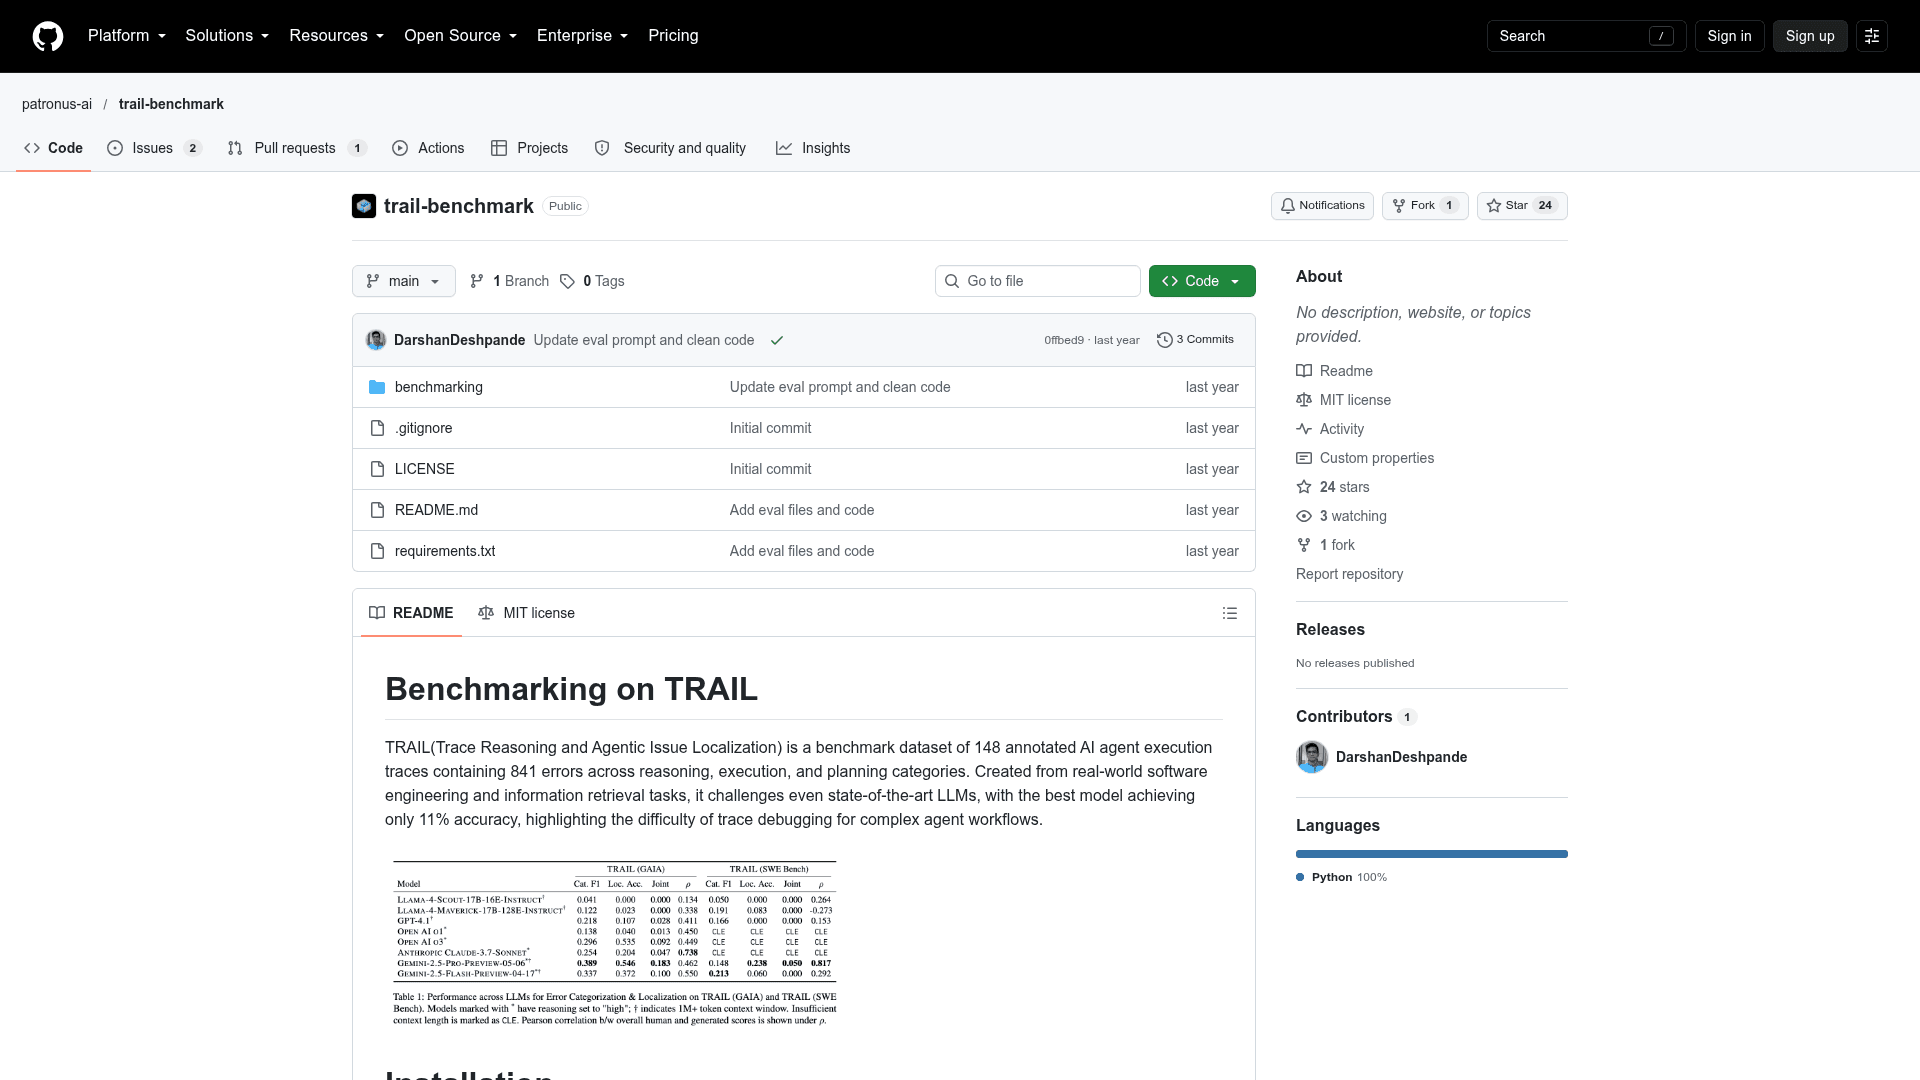Open the commit history clock icon
The height and width of the screenshot is (1080, 1920).
(x=1164, y=340)
